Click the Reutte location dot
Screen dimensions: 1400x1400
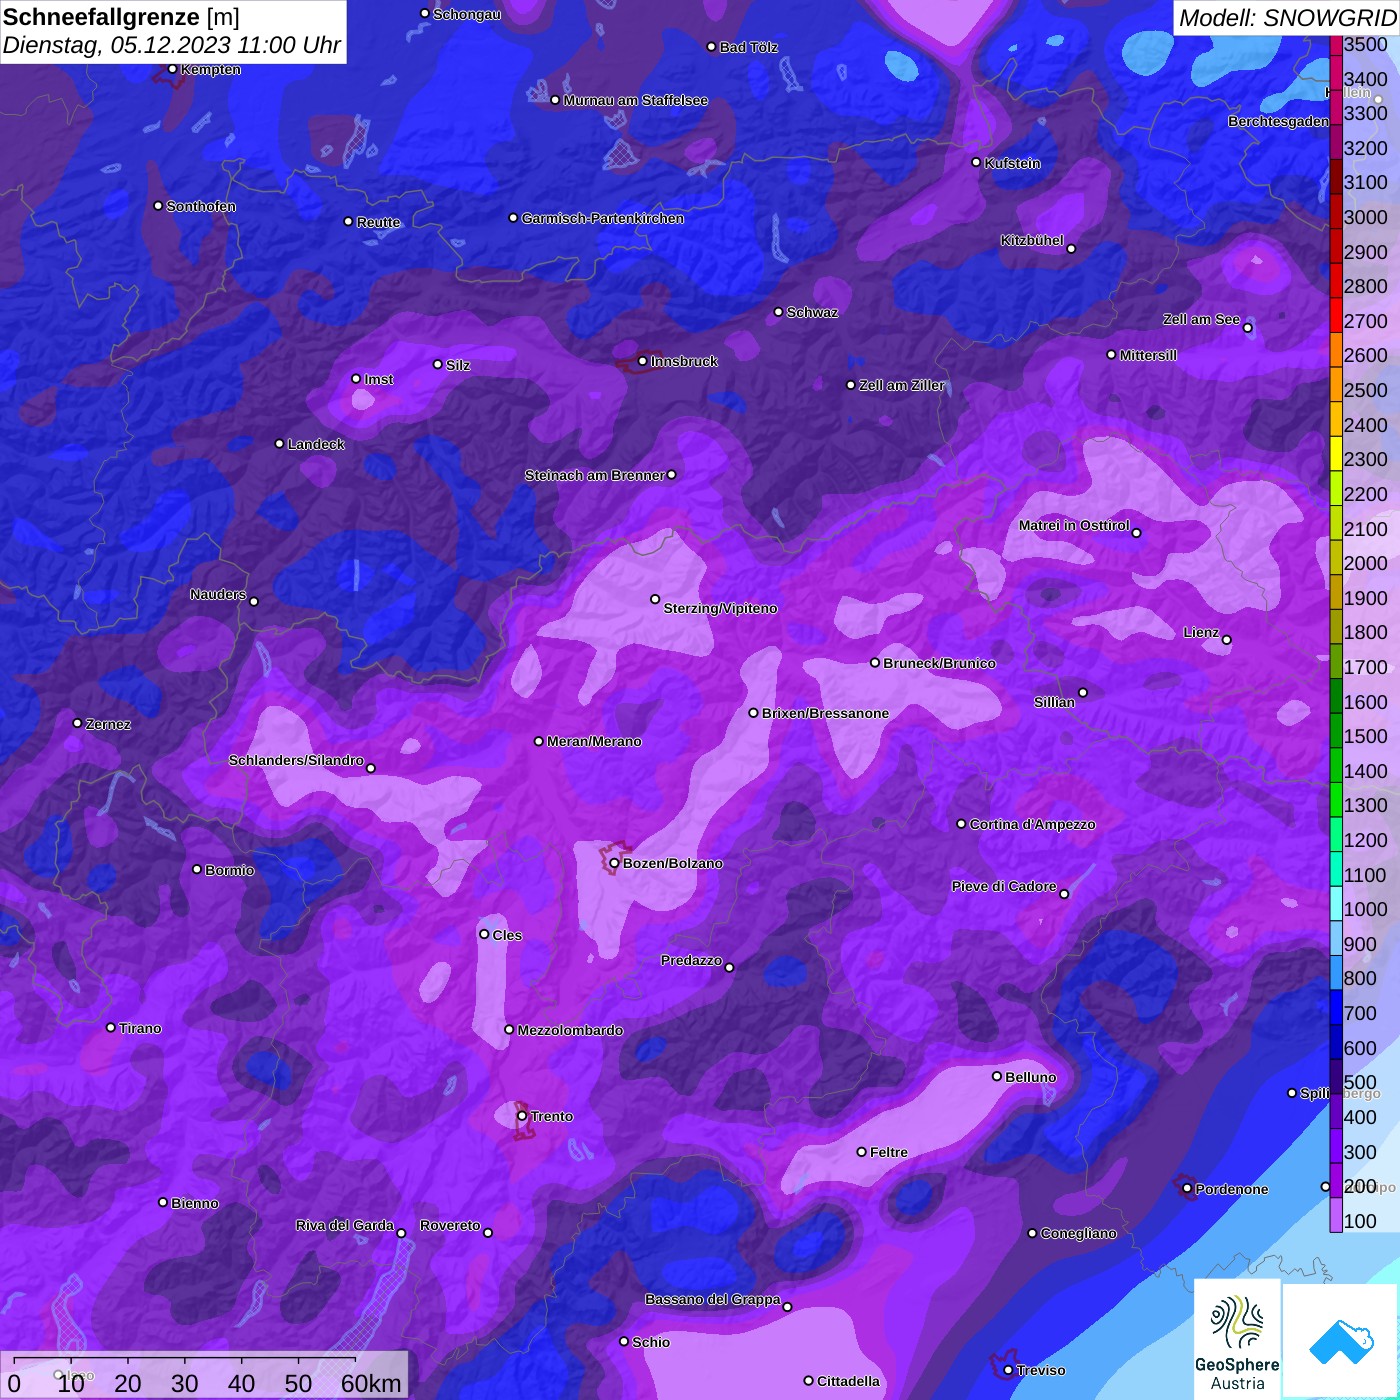click(x=348, y=221)
